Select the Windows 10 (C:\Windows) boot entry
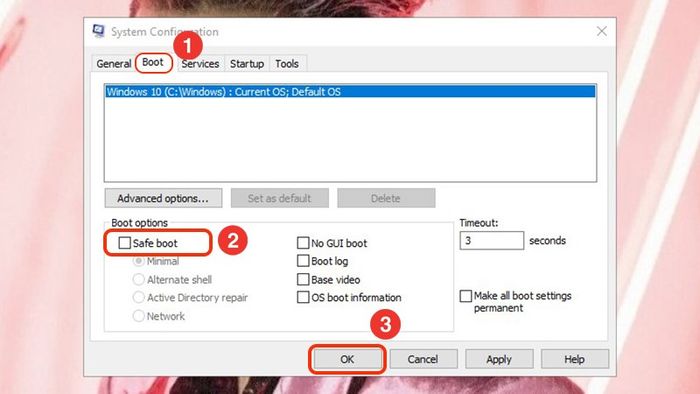Viewport: 700px width, 394px height. click(350, 92)
